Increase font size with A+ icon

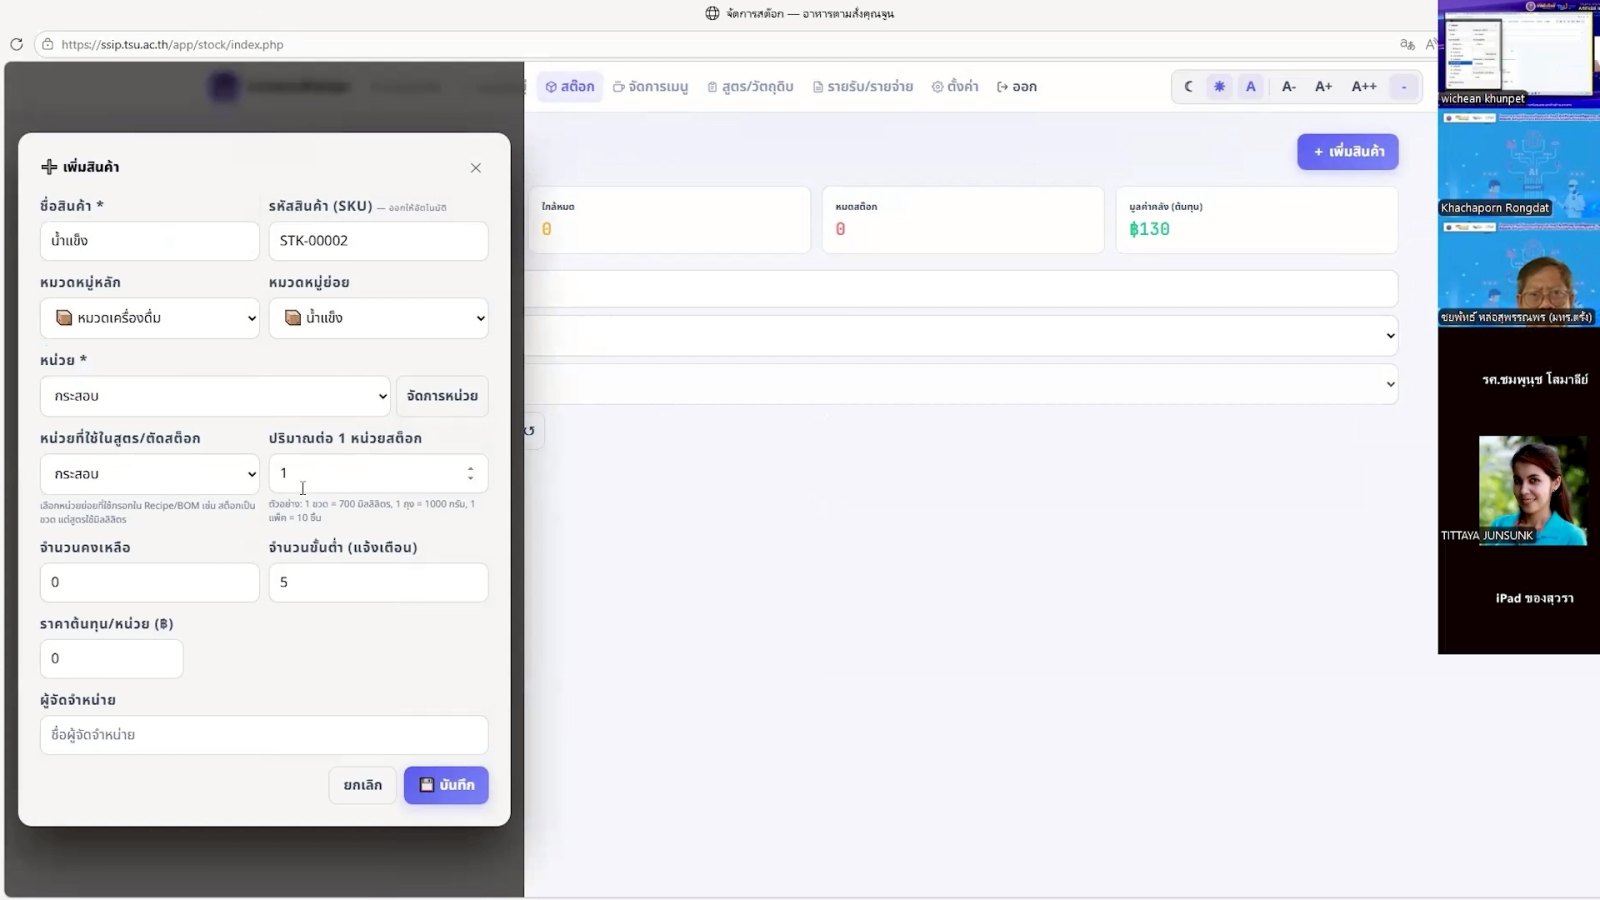(x=1323, y=87)
